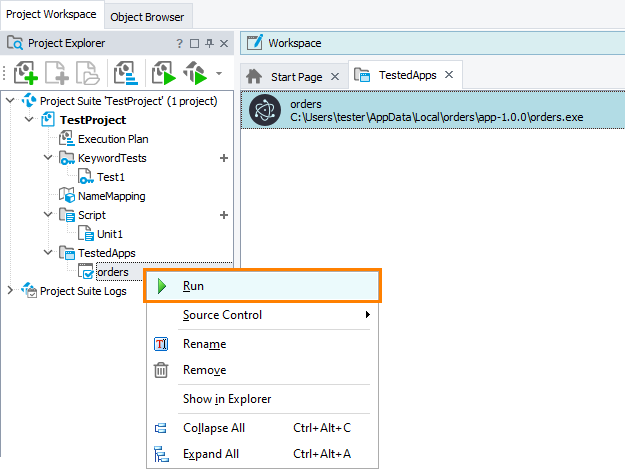Pin the Project Explorer panel
625x469 pixels.
point(209,44)
